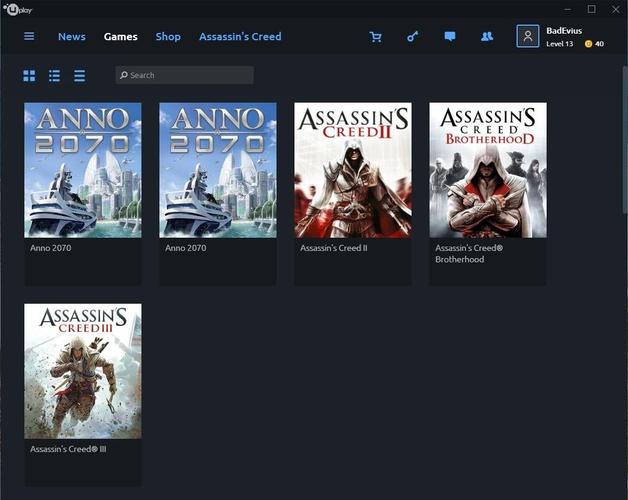This screenshot has height=500, width=628.
Task: Click the Uplay coin balance icon
Action: click(x=588, y=44)
